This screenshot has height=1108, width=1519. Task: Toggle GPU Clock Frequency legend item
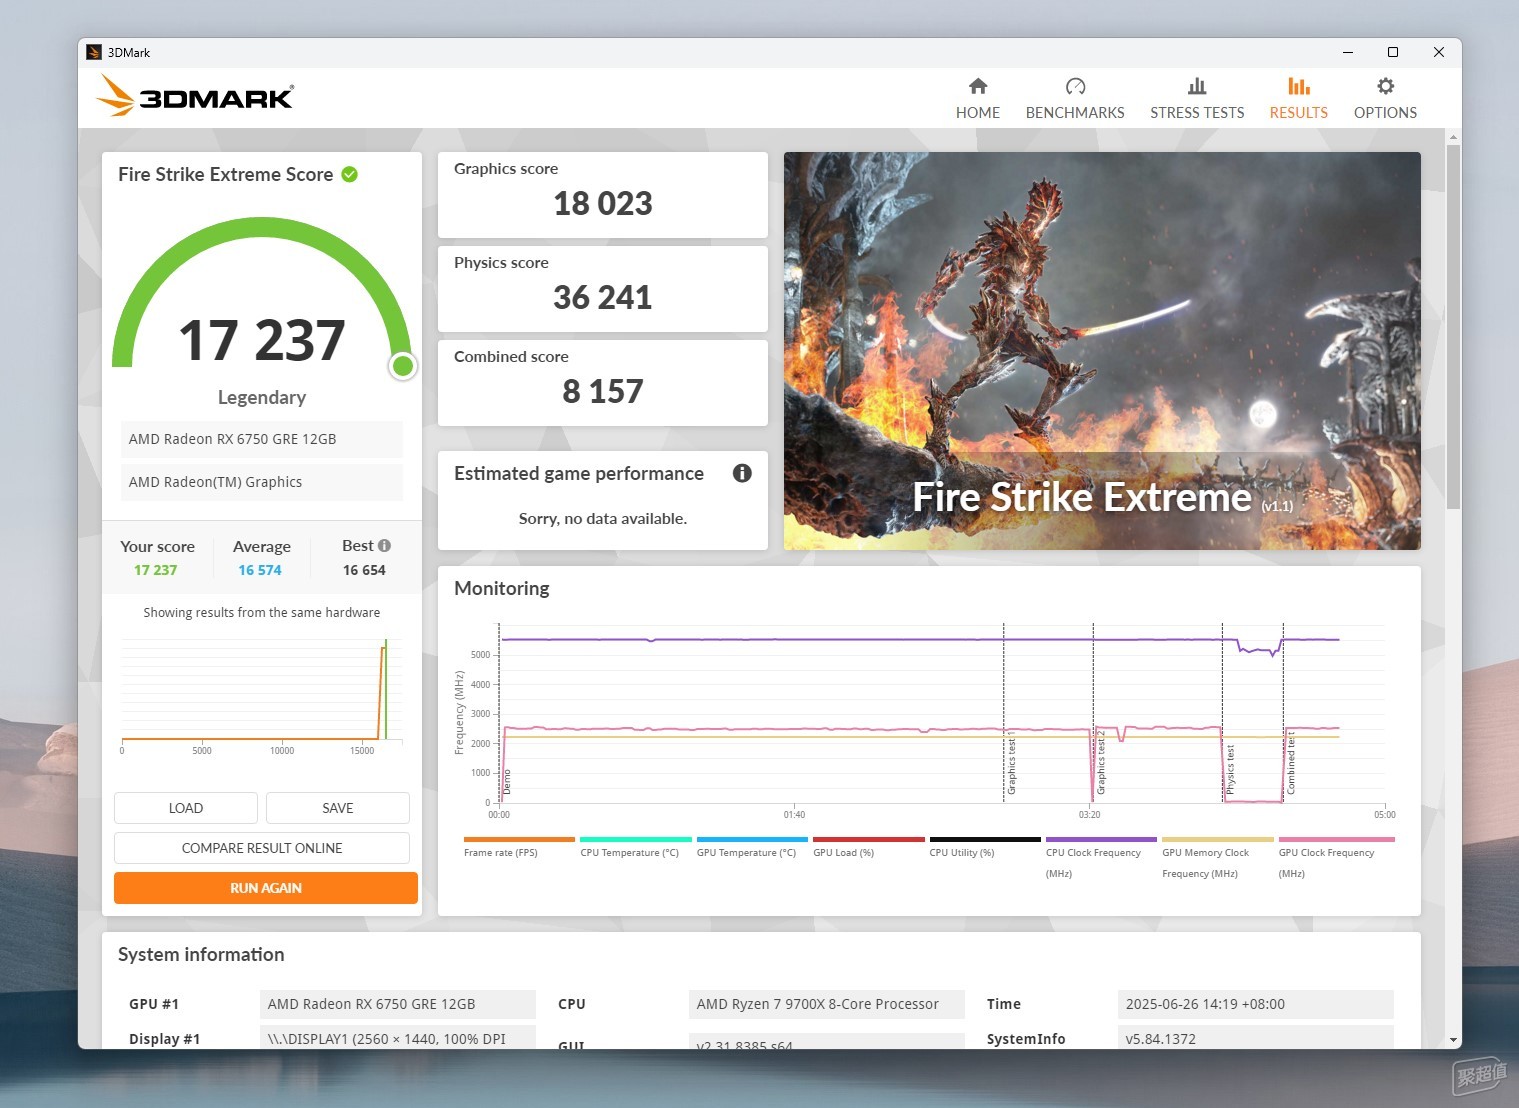[x=1335, y=858]
